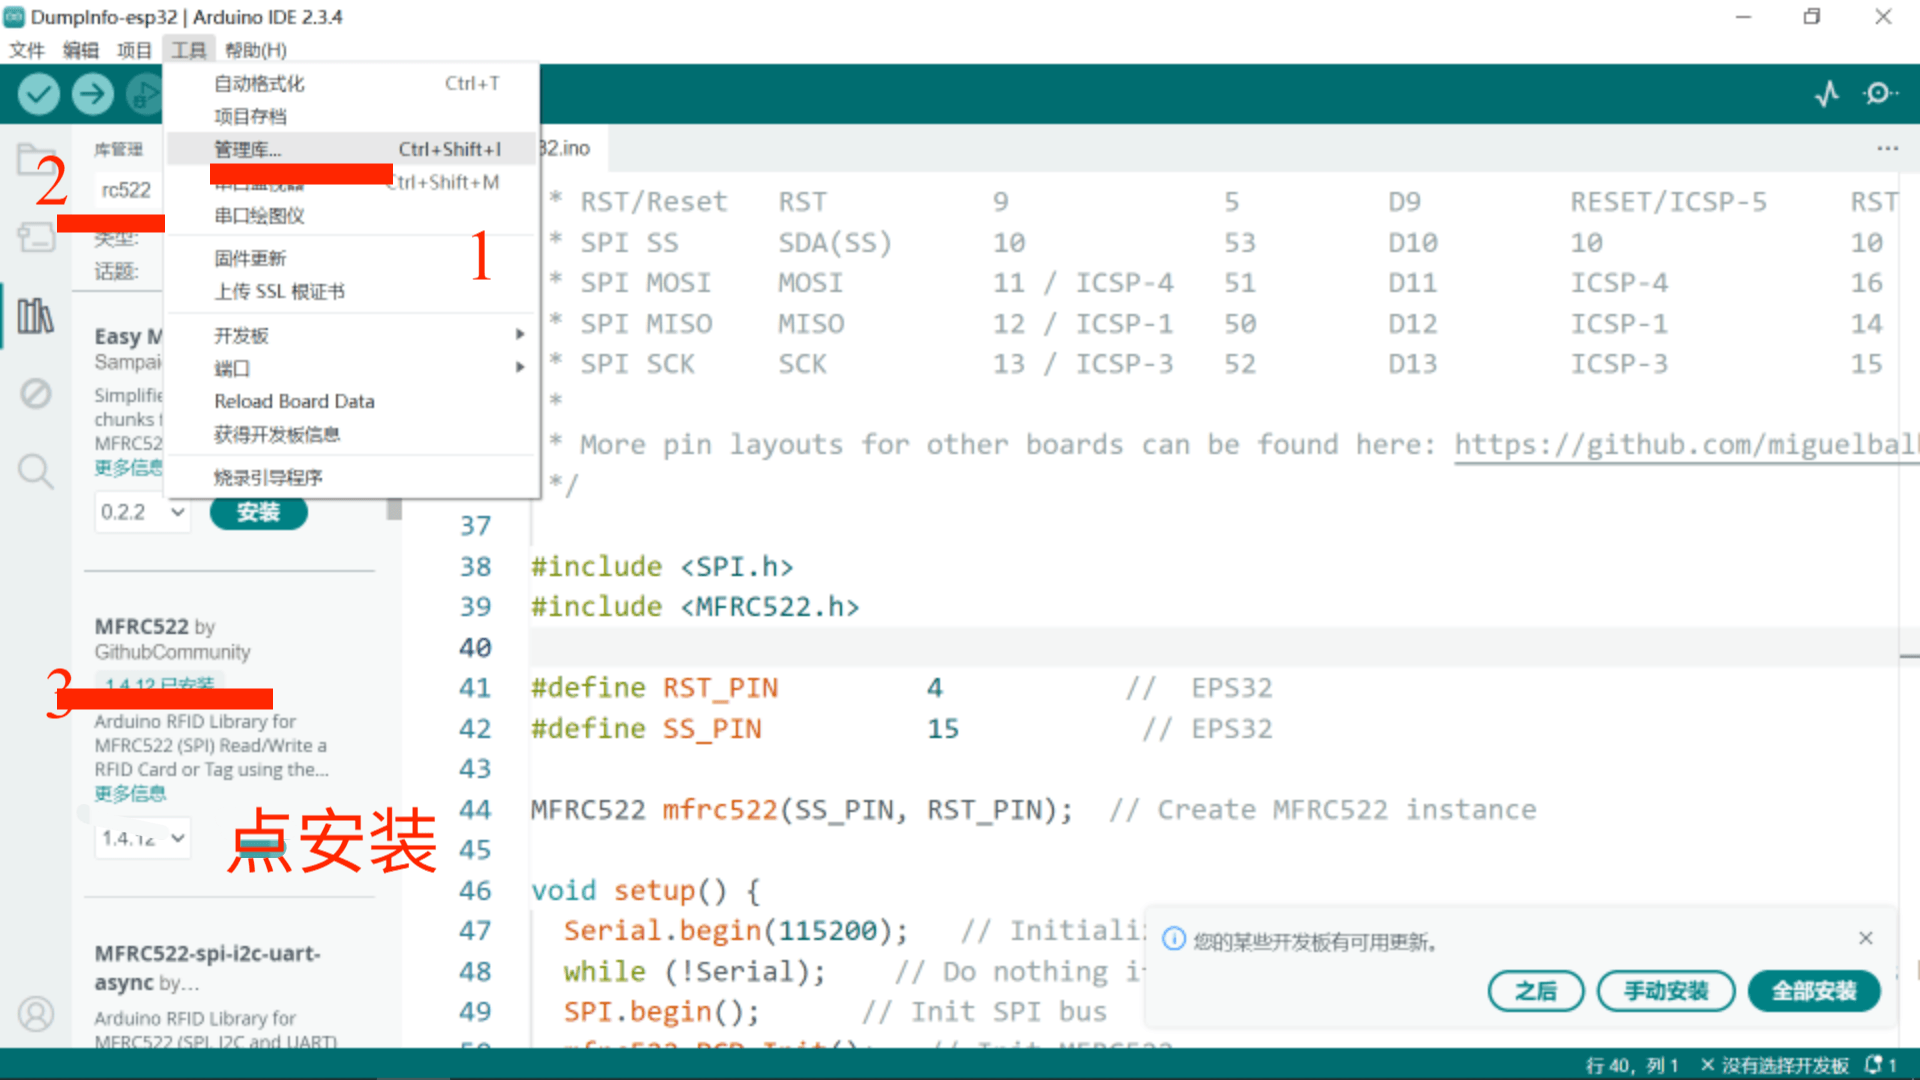Click the Upload arrow button
Image resolution: width=1920 pixels, height=1080 pixels.
point(92,94)
